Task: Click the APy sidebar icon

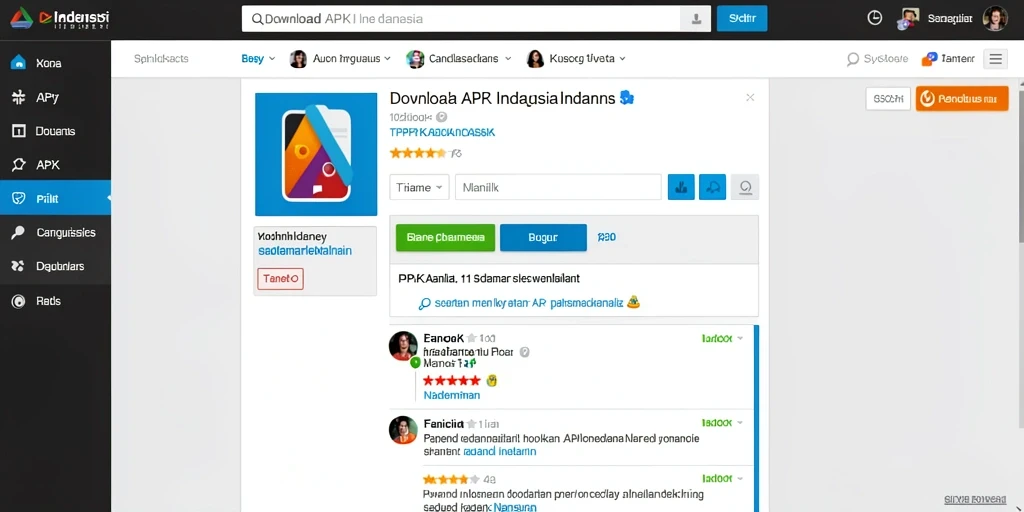Action: [18, 97]
